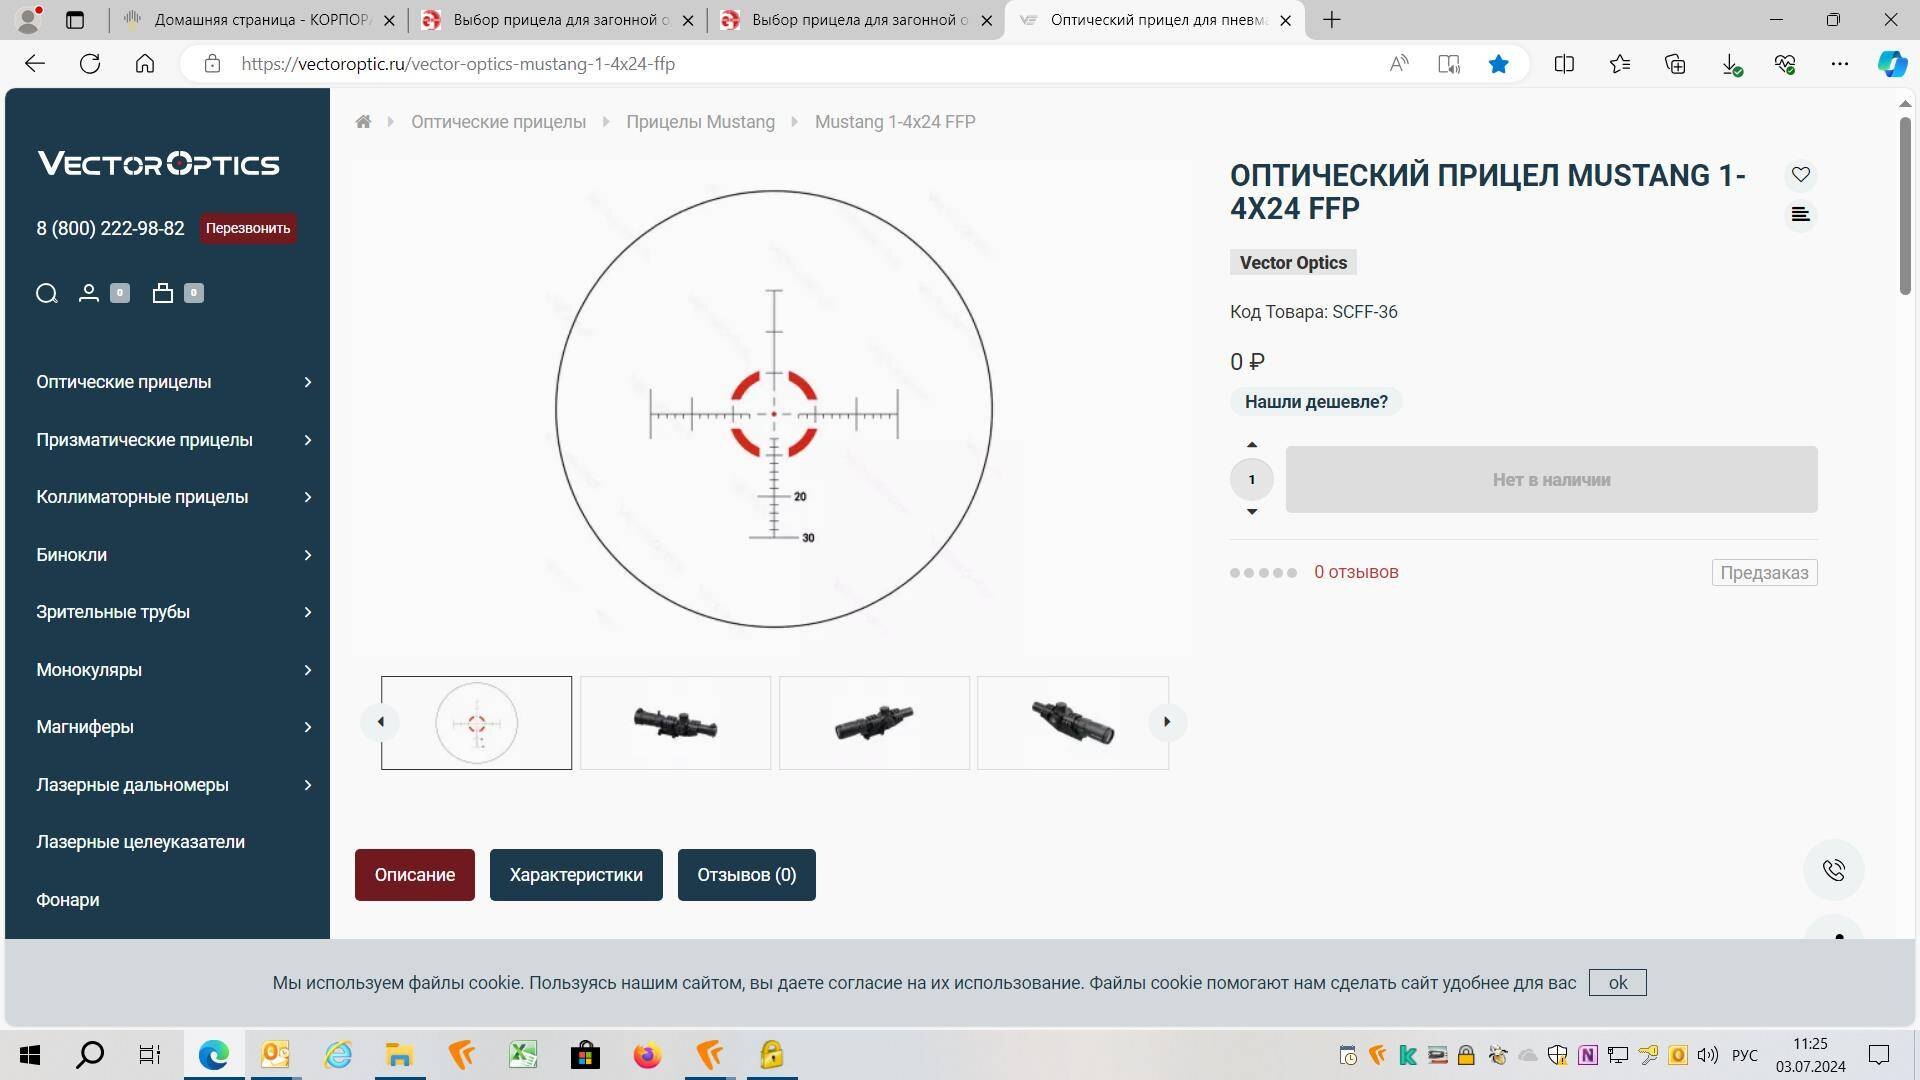Increase quantity with up arrow

pos(1251,445)
